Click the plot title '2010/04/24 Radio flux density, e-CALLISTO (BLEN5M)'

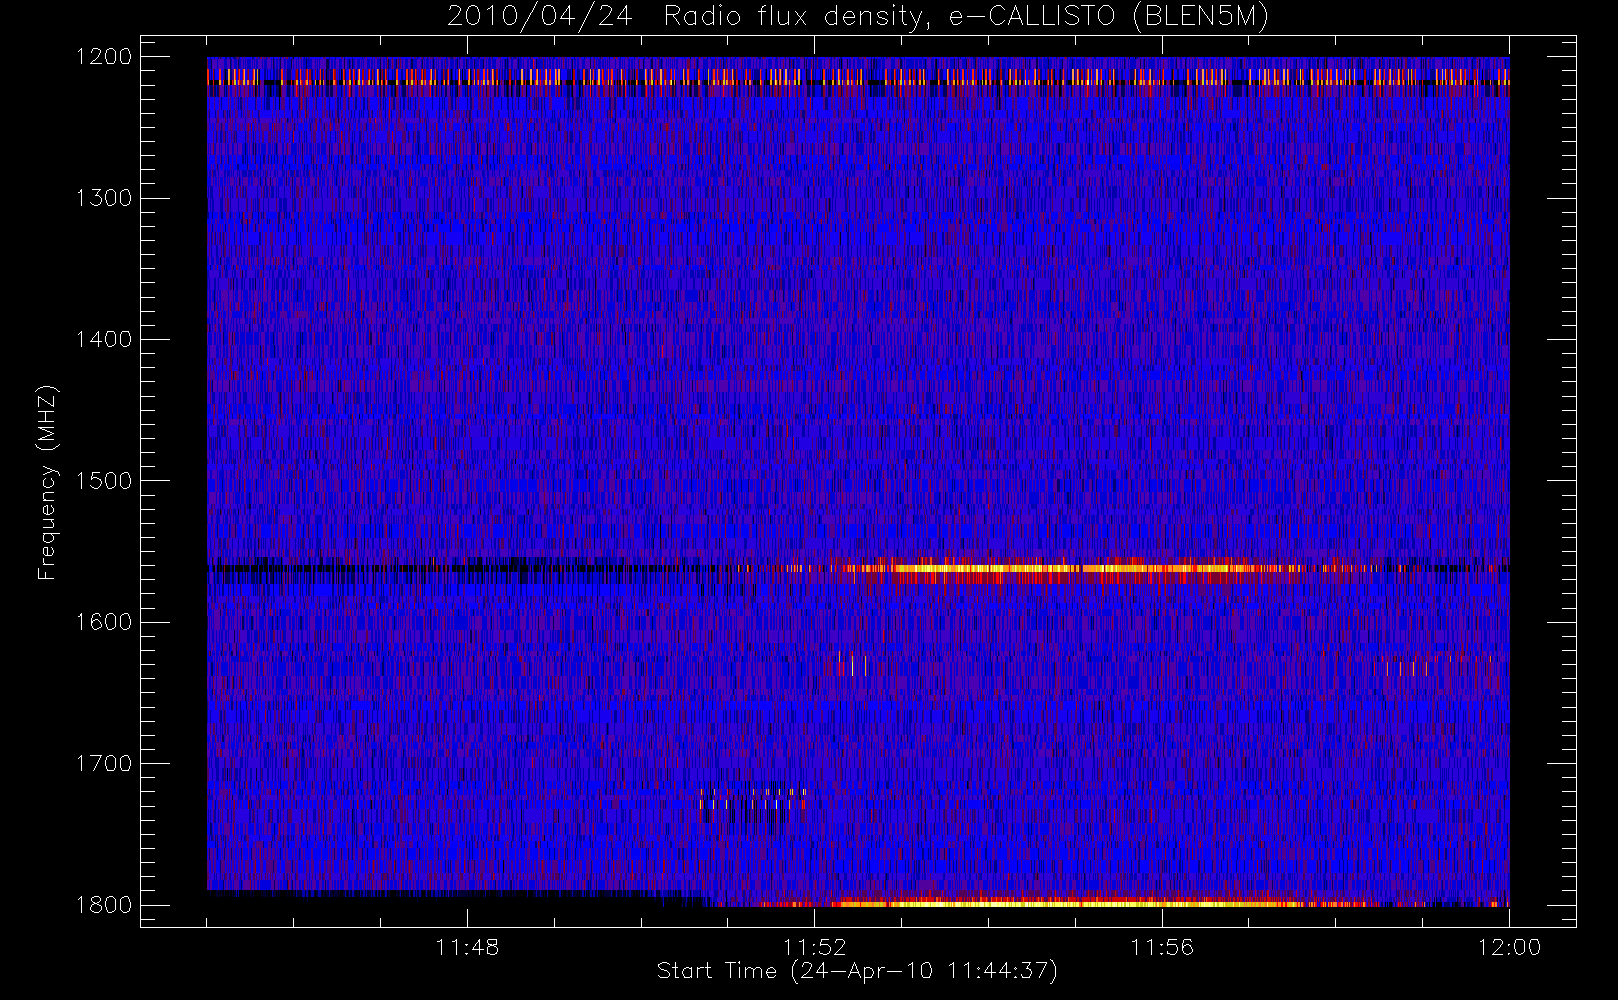point(858,17)
